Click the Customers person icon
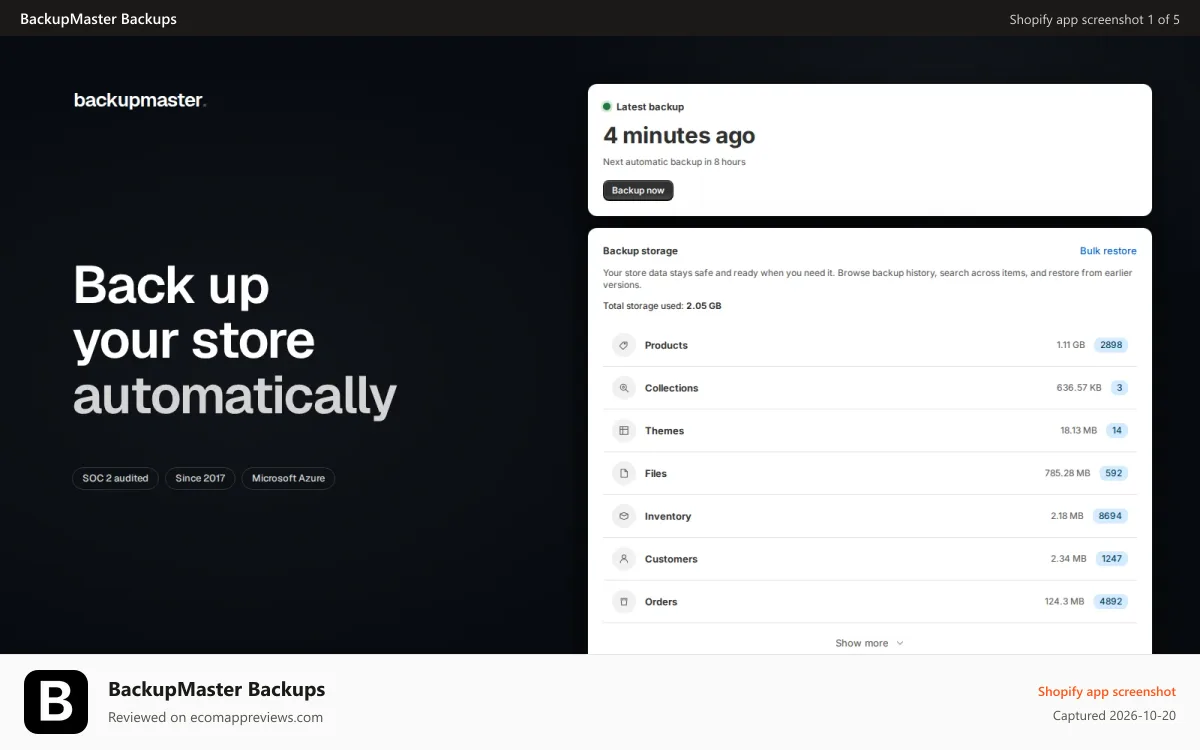Screen dimensions: 1200x750 (624, 559)
